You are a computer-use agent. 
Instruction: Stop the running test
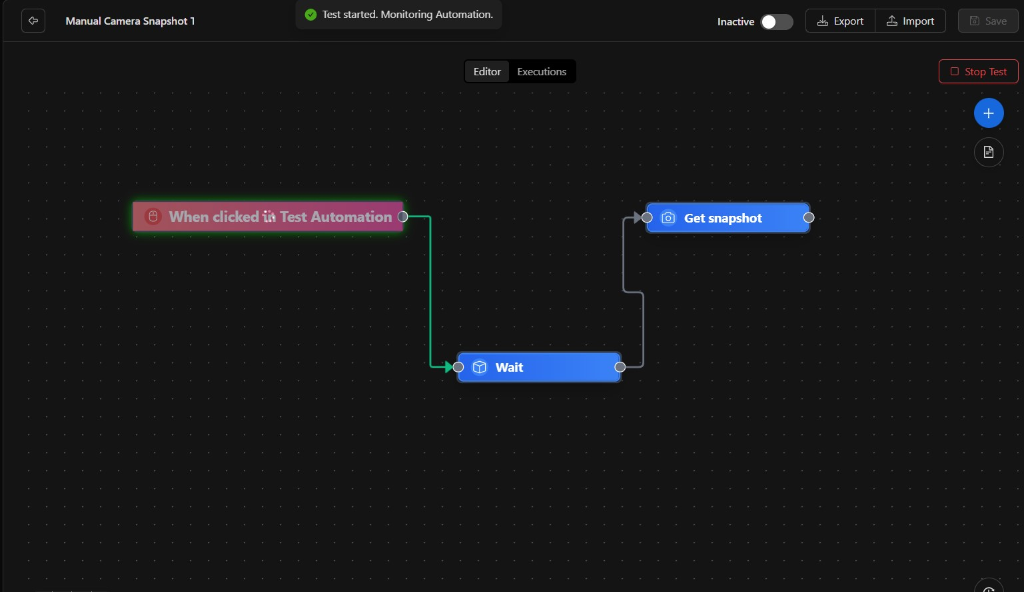click(x=978, y=71)
